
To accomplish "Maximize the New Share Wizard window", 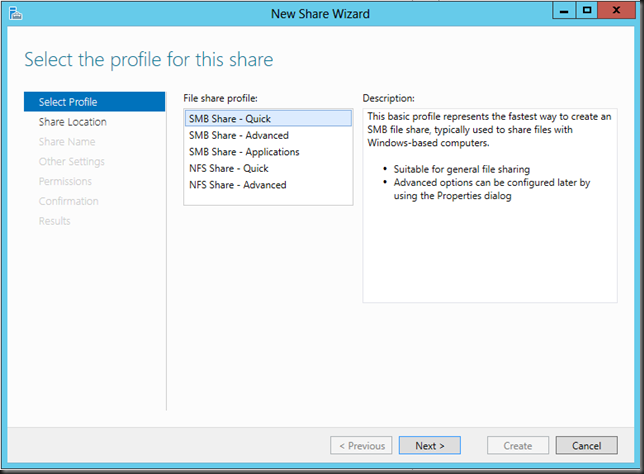I will (587, 10).
